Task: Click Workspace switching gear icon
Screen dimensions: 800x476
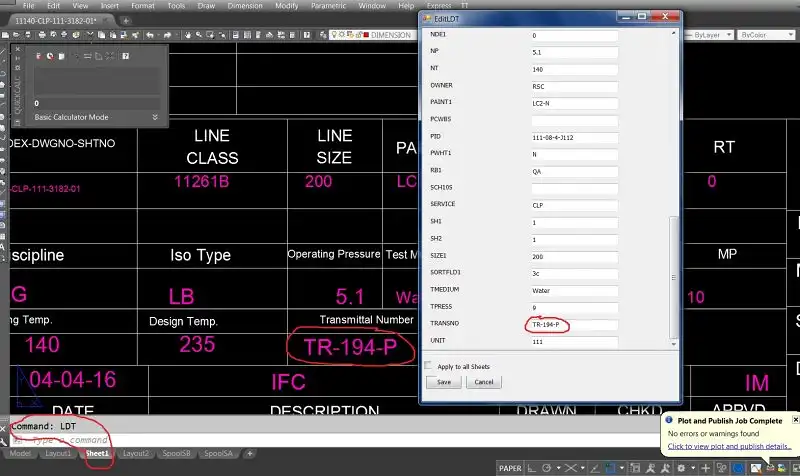Action: 681,468
